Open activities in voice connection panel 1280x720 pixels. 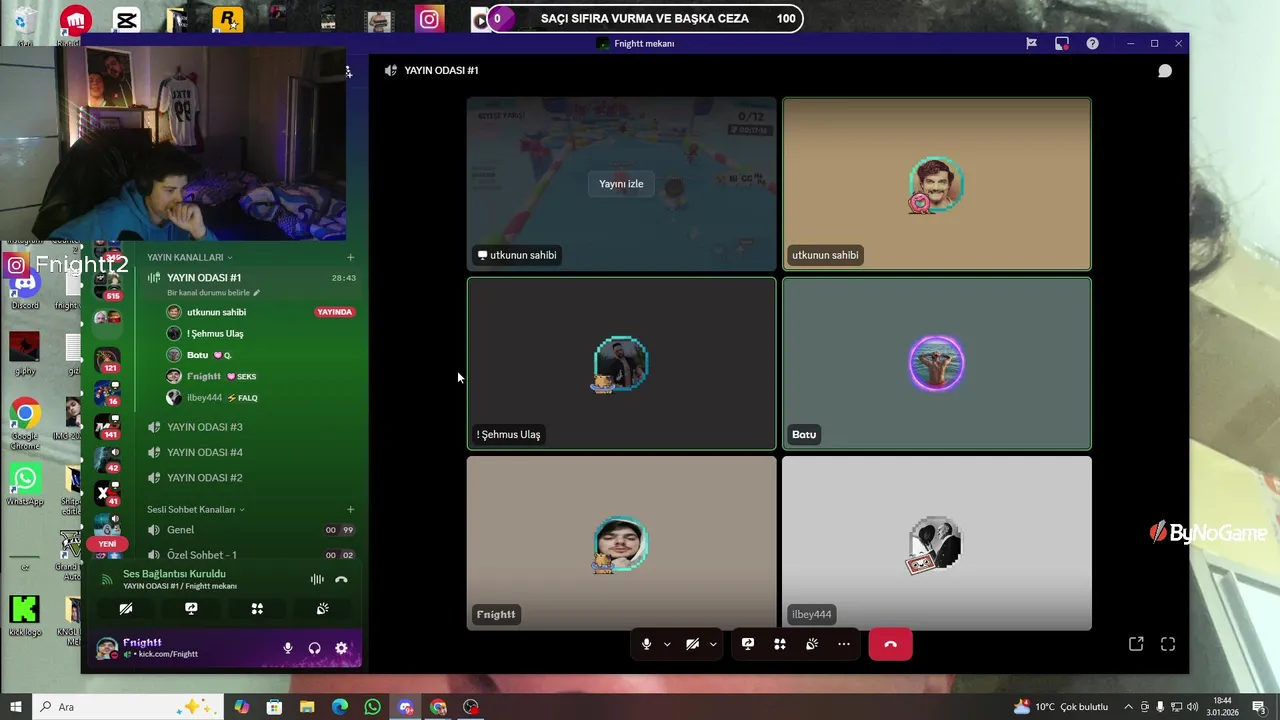257,608
